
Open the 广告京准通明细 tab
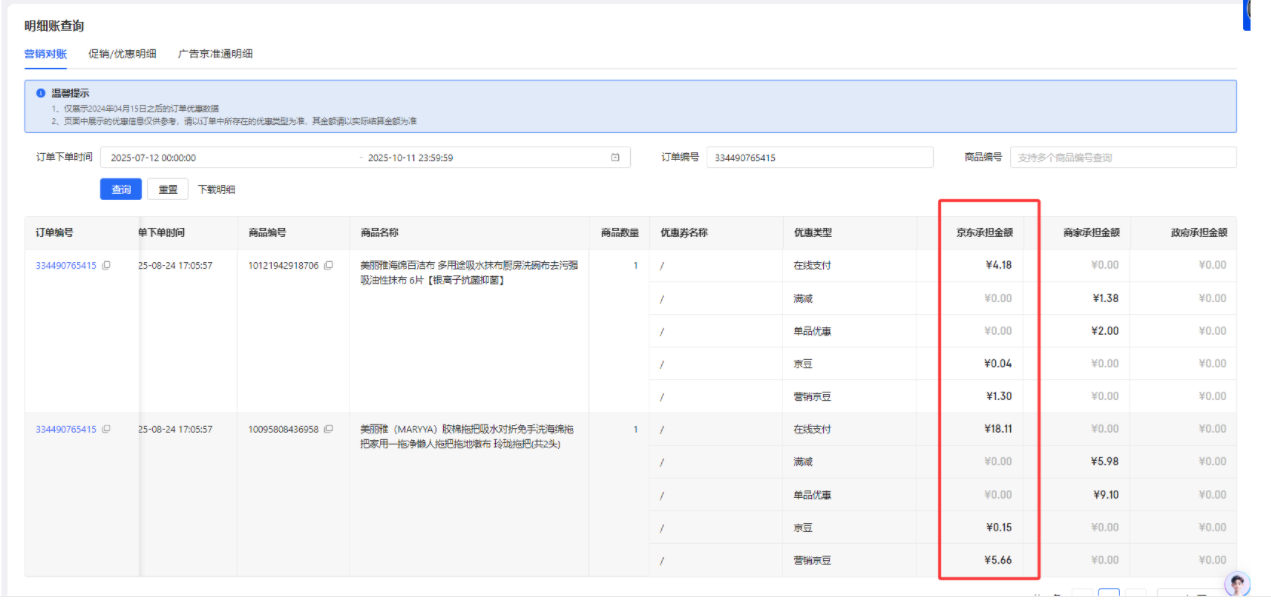(x=215, y=54)
